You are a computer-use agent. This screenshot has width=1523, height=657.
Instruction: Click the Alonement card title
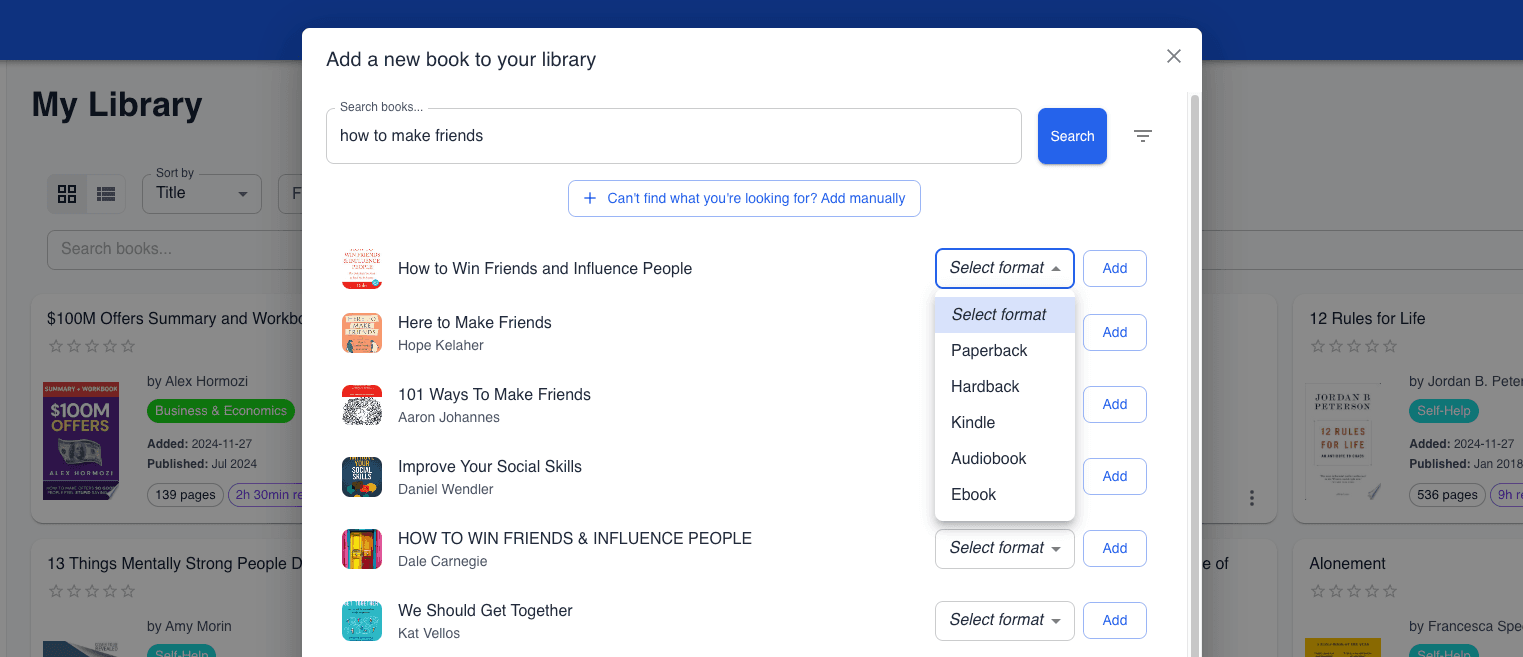[x=1347, y=563]
